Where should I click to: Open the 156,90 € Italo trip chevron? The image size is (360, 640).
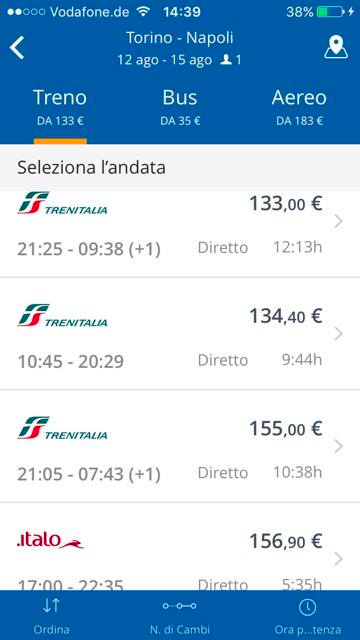(x=338, y=559)
